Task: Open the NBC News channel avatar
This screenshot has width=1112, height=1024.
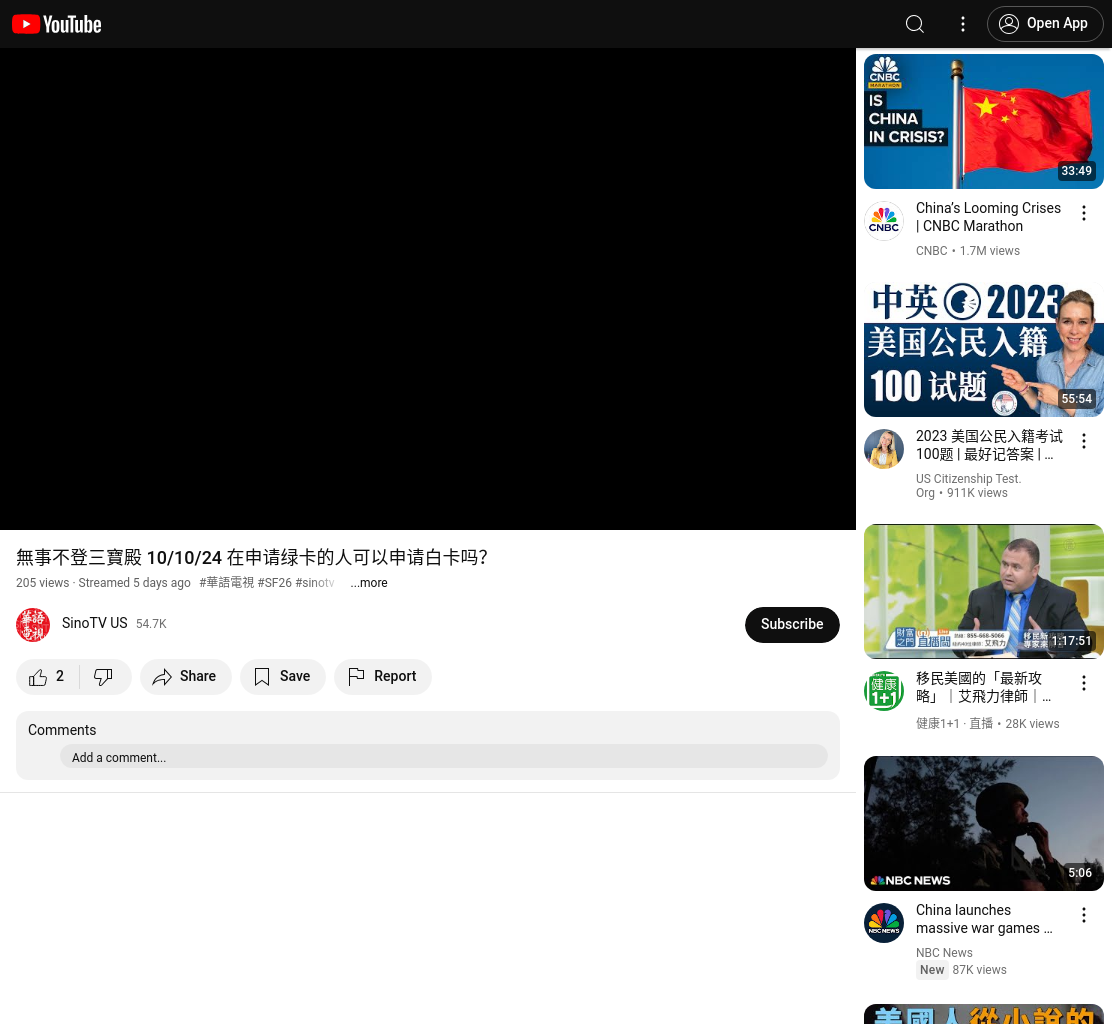Action: (x=884, y=923)
